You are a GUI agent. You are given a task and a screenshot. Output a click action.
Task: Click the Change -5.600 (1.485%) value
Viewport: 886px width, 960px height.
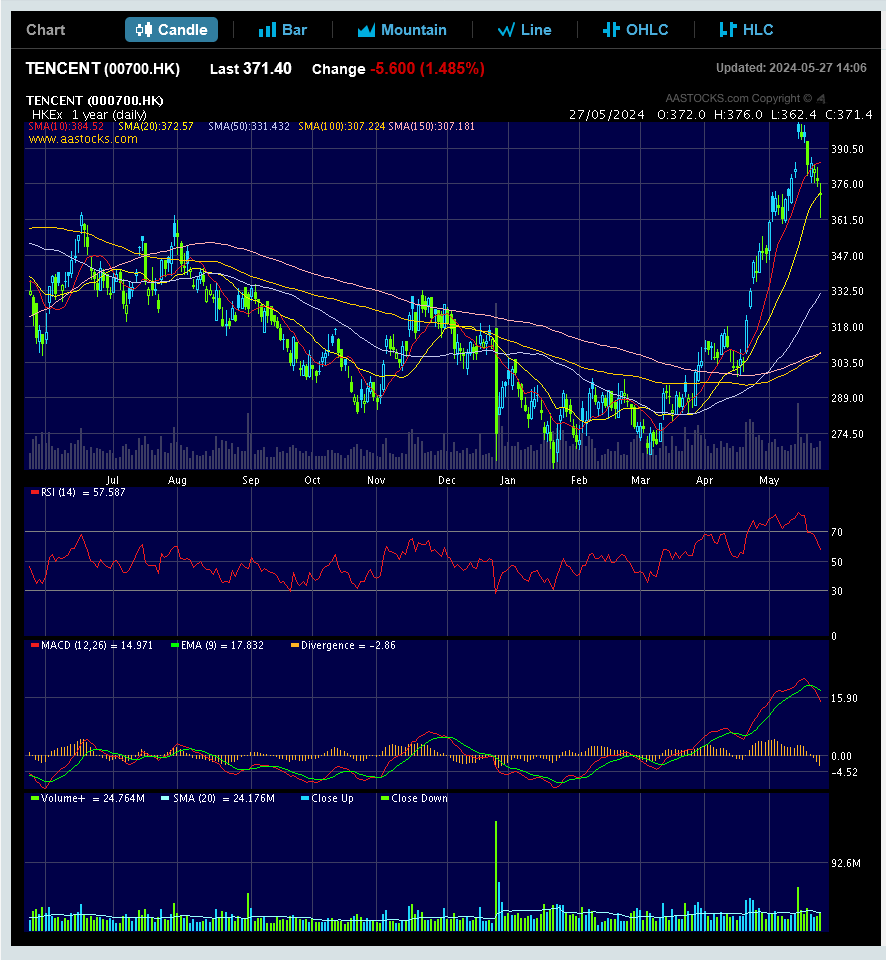point(398,69)
